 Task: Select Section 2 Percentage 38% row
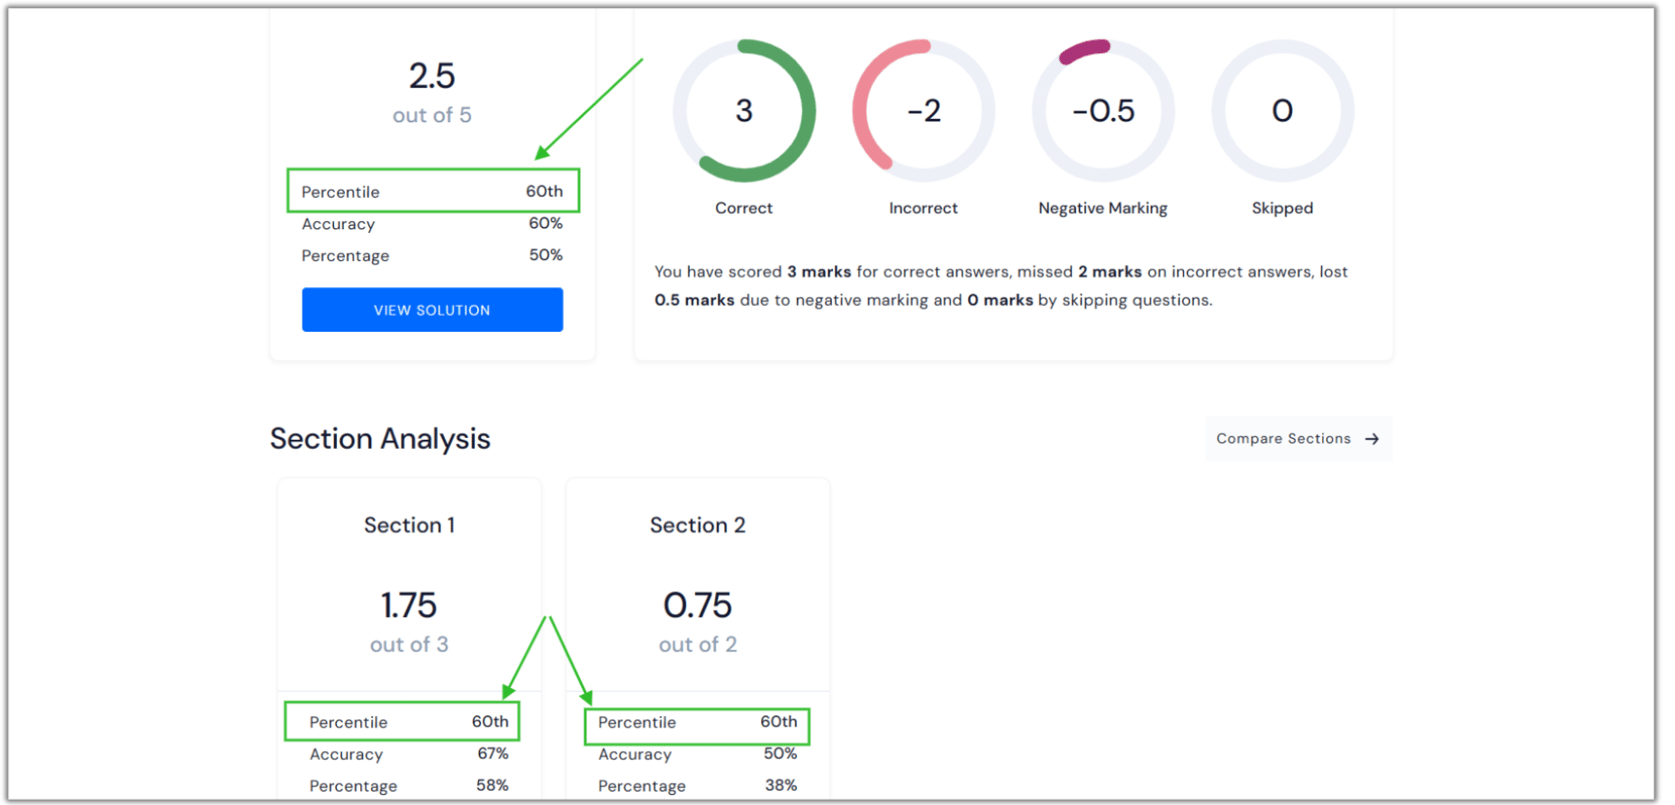coord(698,786)
